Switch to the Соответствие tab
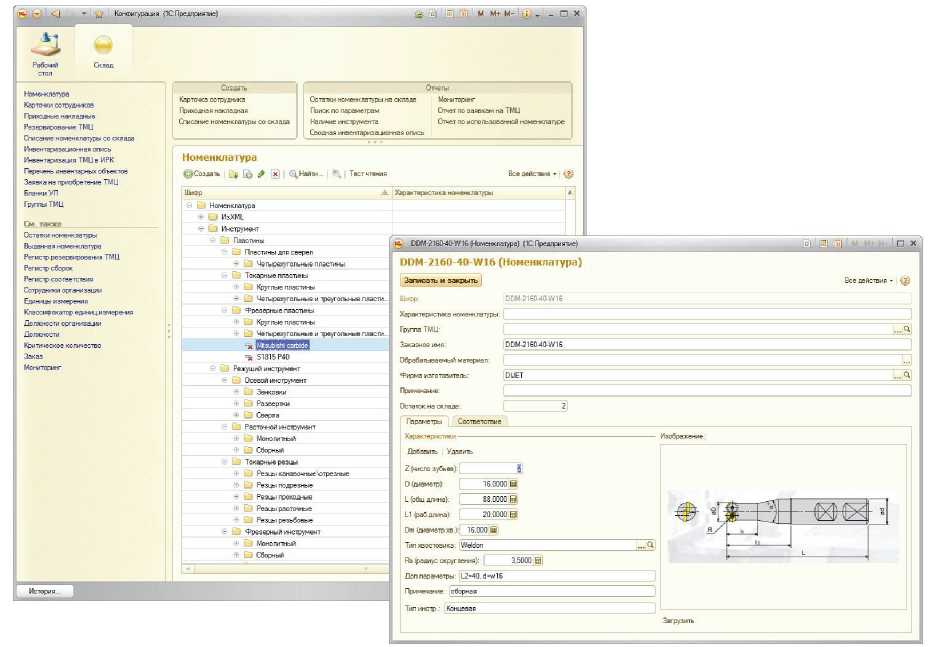Screen dimensions: 936x647 click(480, 421)
